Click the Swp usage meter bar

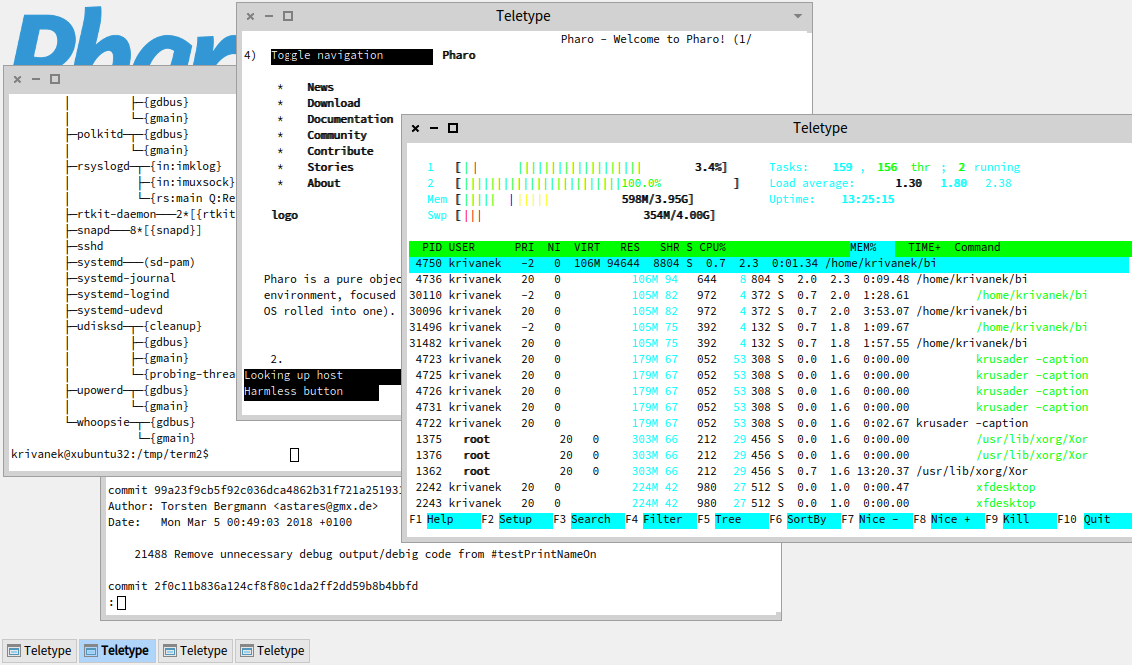[x=585, y=215]
